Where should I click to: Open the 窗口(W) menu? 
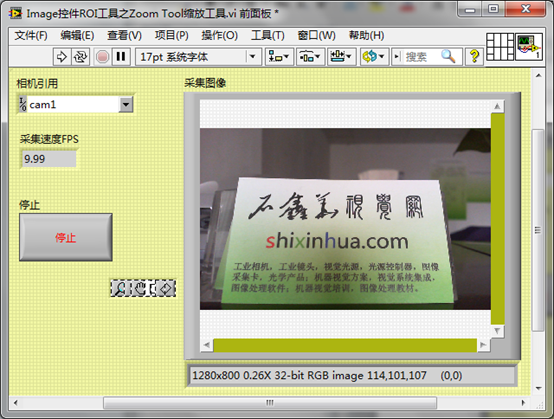pyautogui.click(x=316, y=35)
